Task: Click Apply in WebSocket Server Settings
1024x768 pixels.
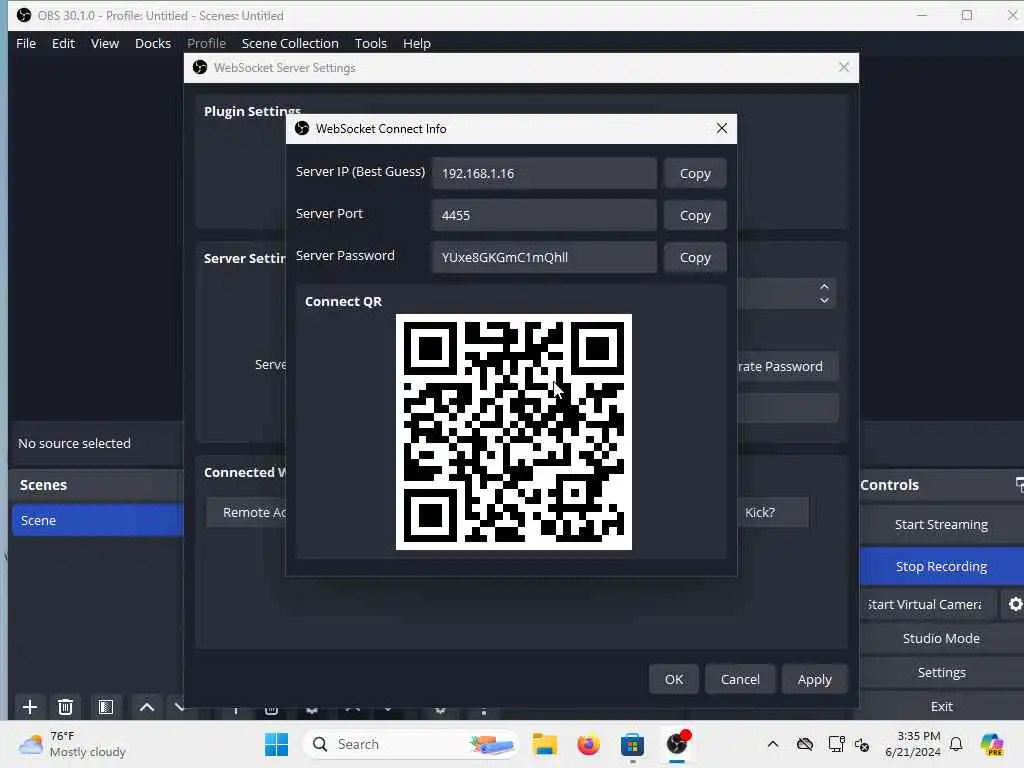Action: 814,679
